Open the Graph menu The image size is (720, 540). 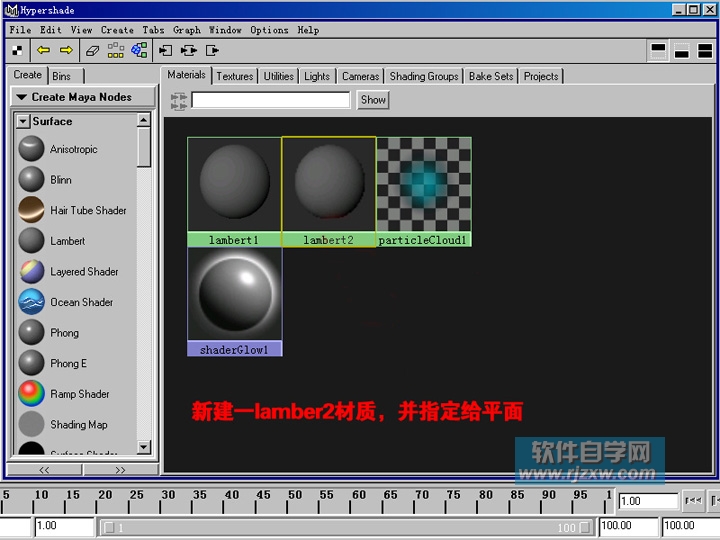(186, 30)
